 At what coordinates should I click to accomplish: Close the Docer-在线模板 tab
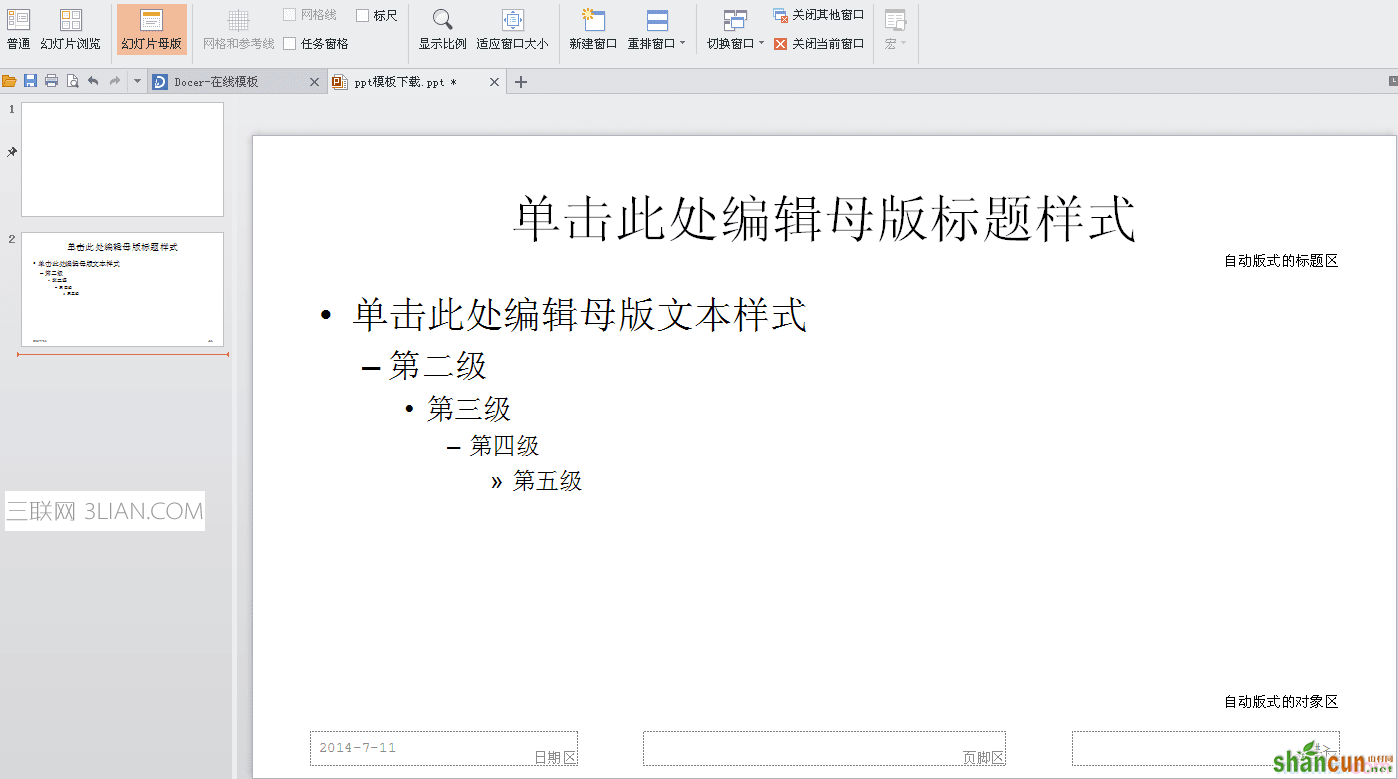[x=314, y=82]
